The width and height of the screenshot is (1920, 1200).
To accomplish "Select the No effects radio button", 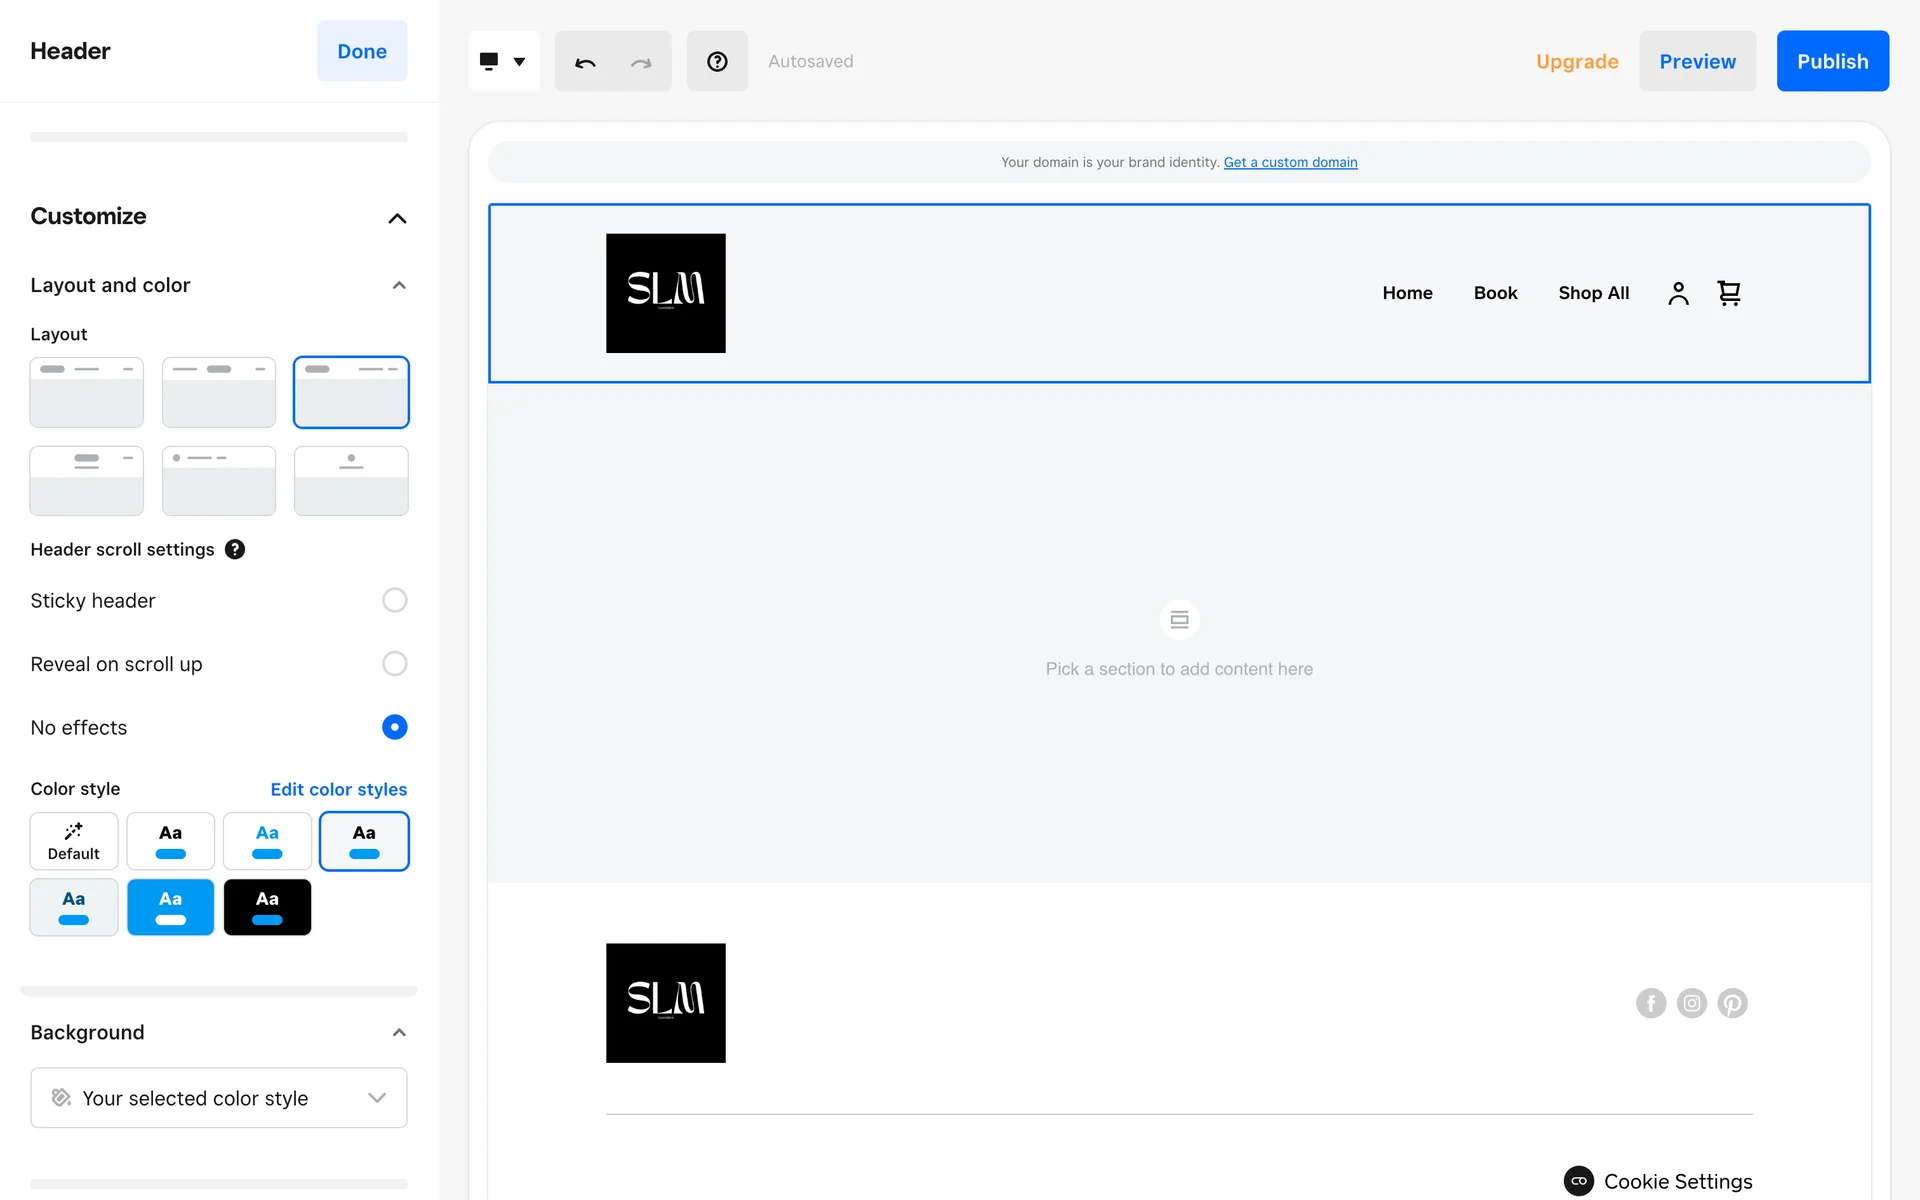I will pyautogui.click(x=394, y=727).
